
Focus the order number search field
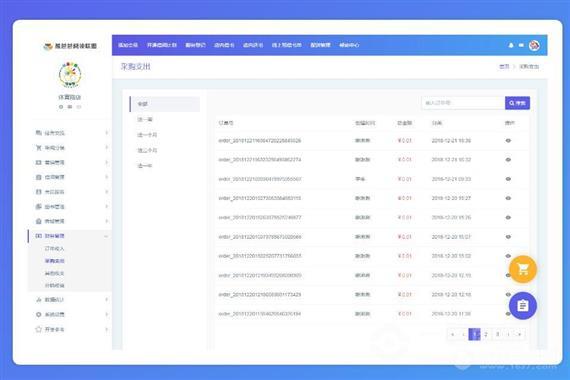[463, 103]
